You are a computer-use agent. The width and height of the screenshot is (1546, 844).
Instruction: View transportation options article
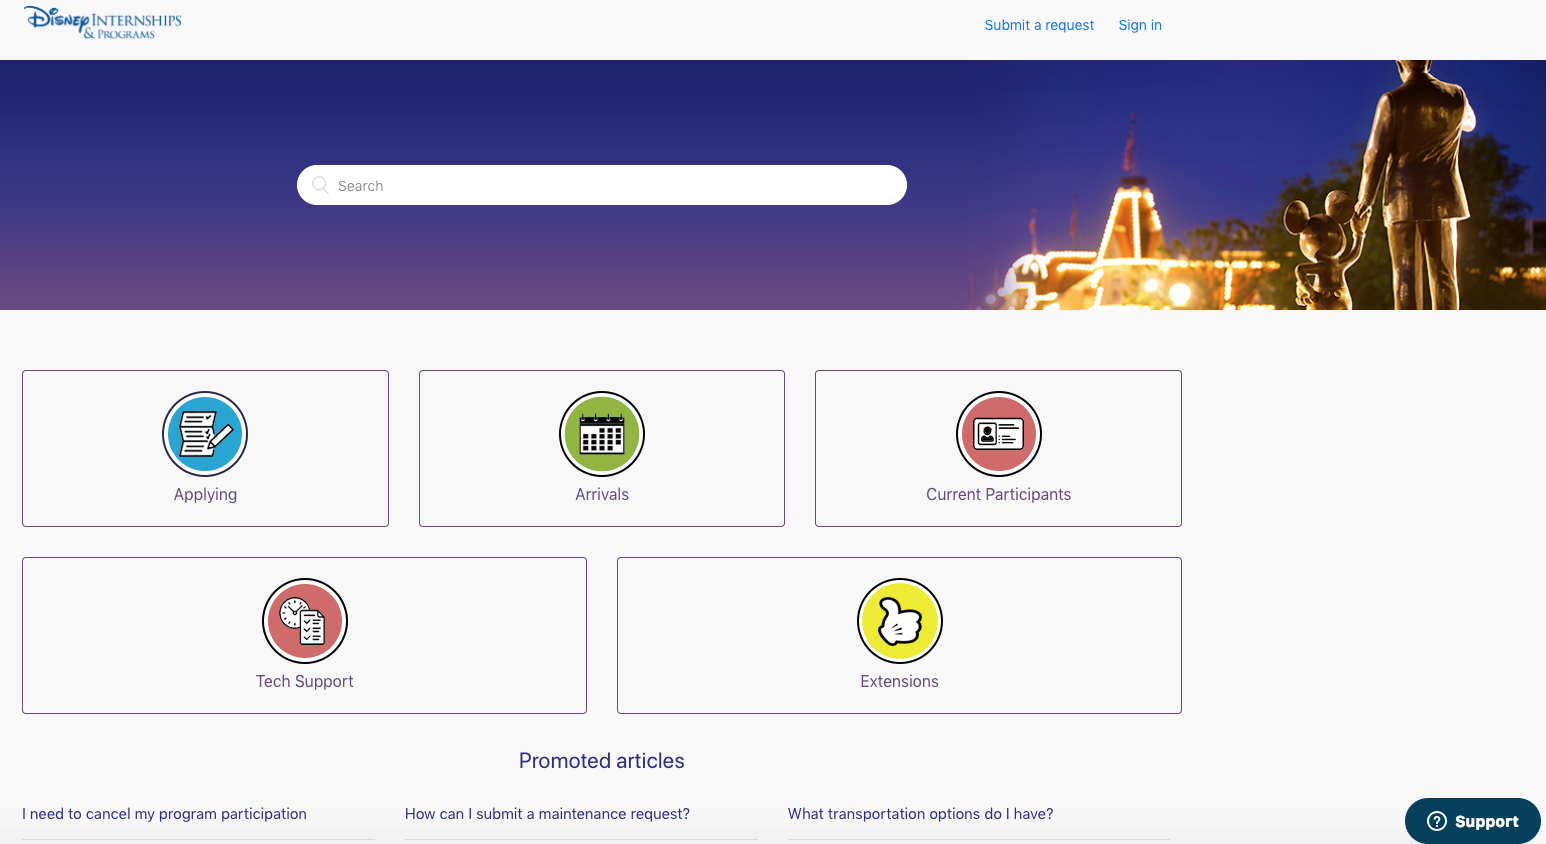[x=920, y=813]
